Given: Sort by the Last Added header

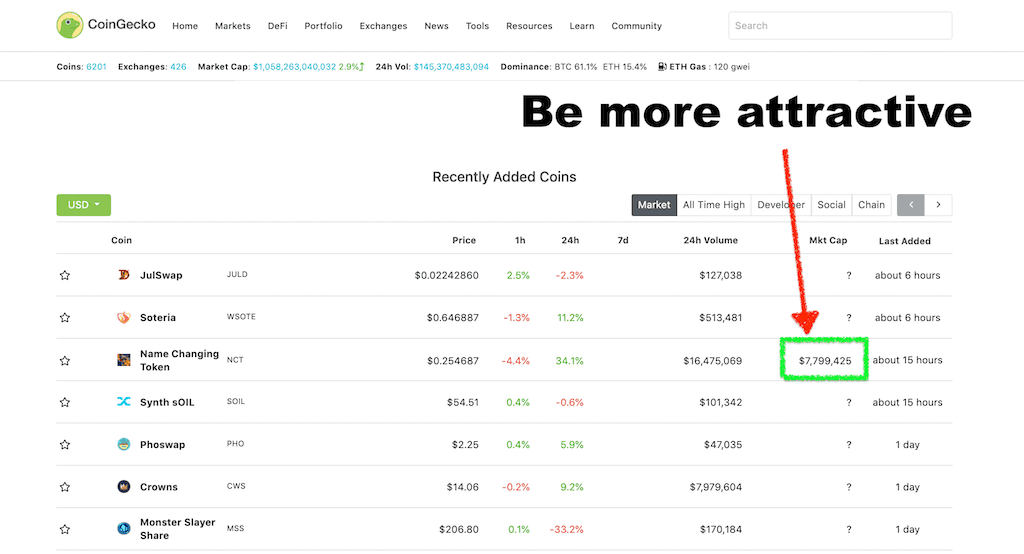Looking at the screenshot, I should pyautogui.click(x=904, y=241).
